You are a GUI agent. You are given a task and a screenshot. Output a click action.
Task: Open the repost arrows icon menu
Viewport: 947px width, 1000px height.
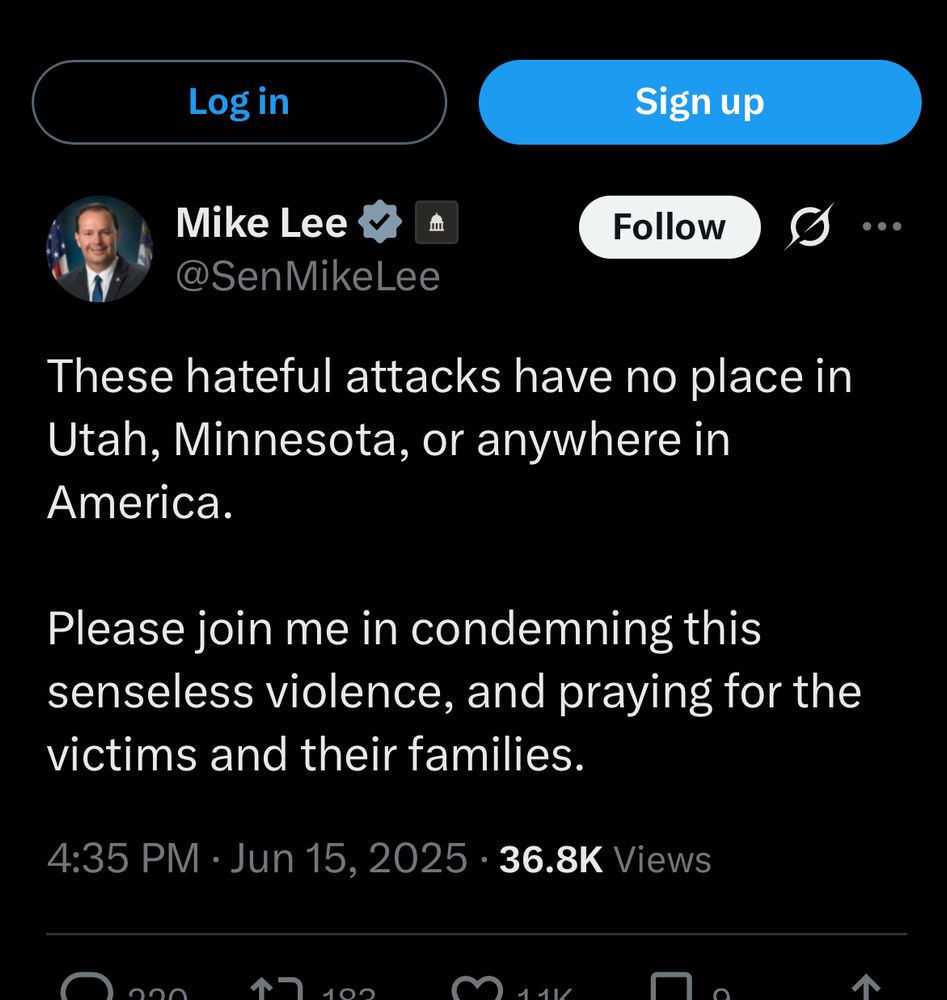click(275, 989)
